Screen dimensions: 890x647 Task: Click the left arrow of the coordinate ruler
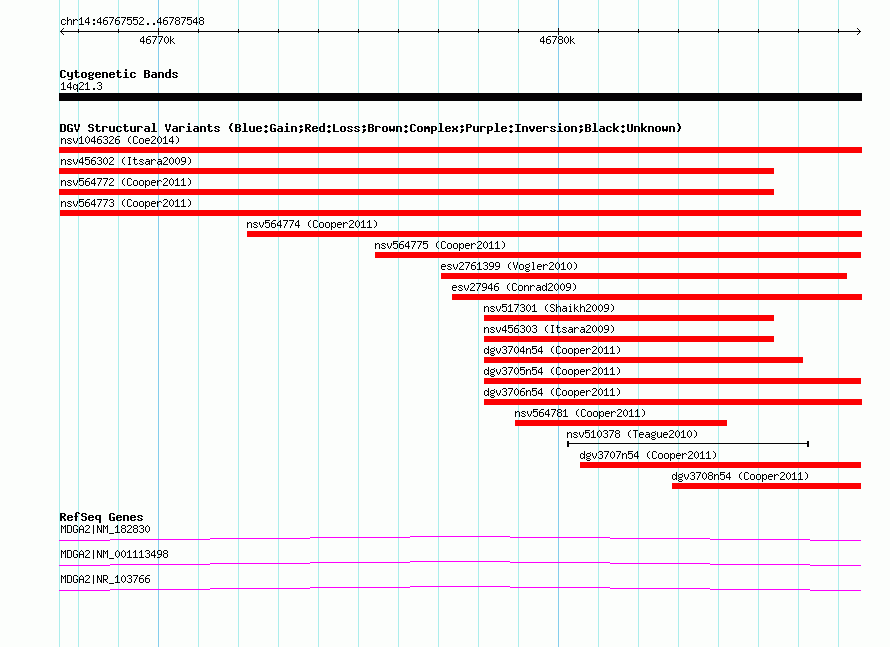(x=62, y=31)
